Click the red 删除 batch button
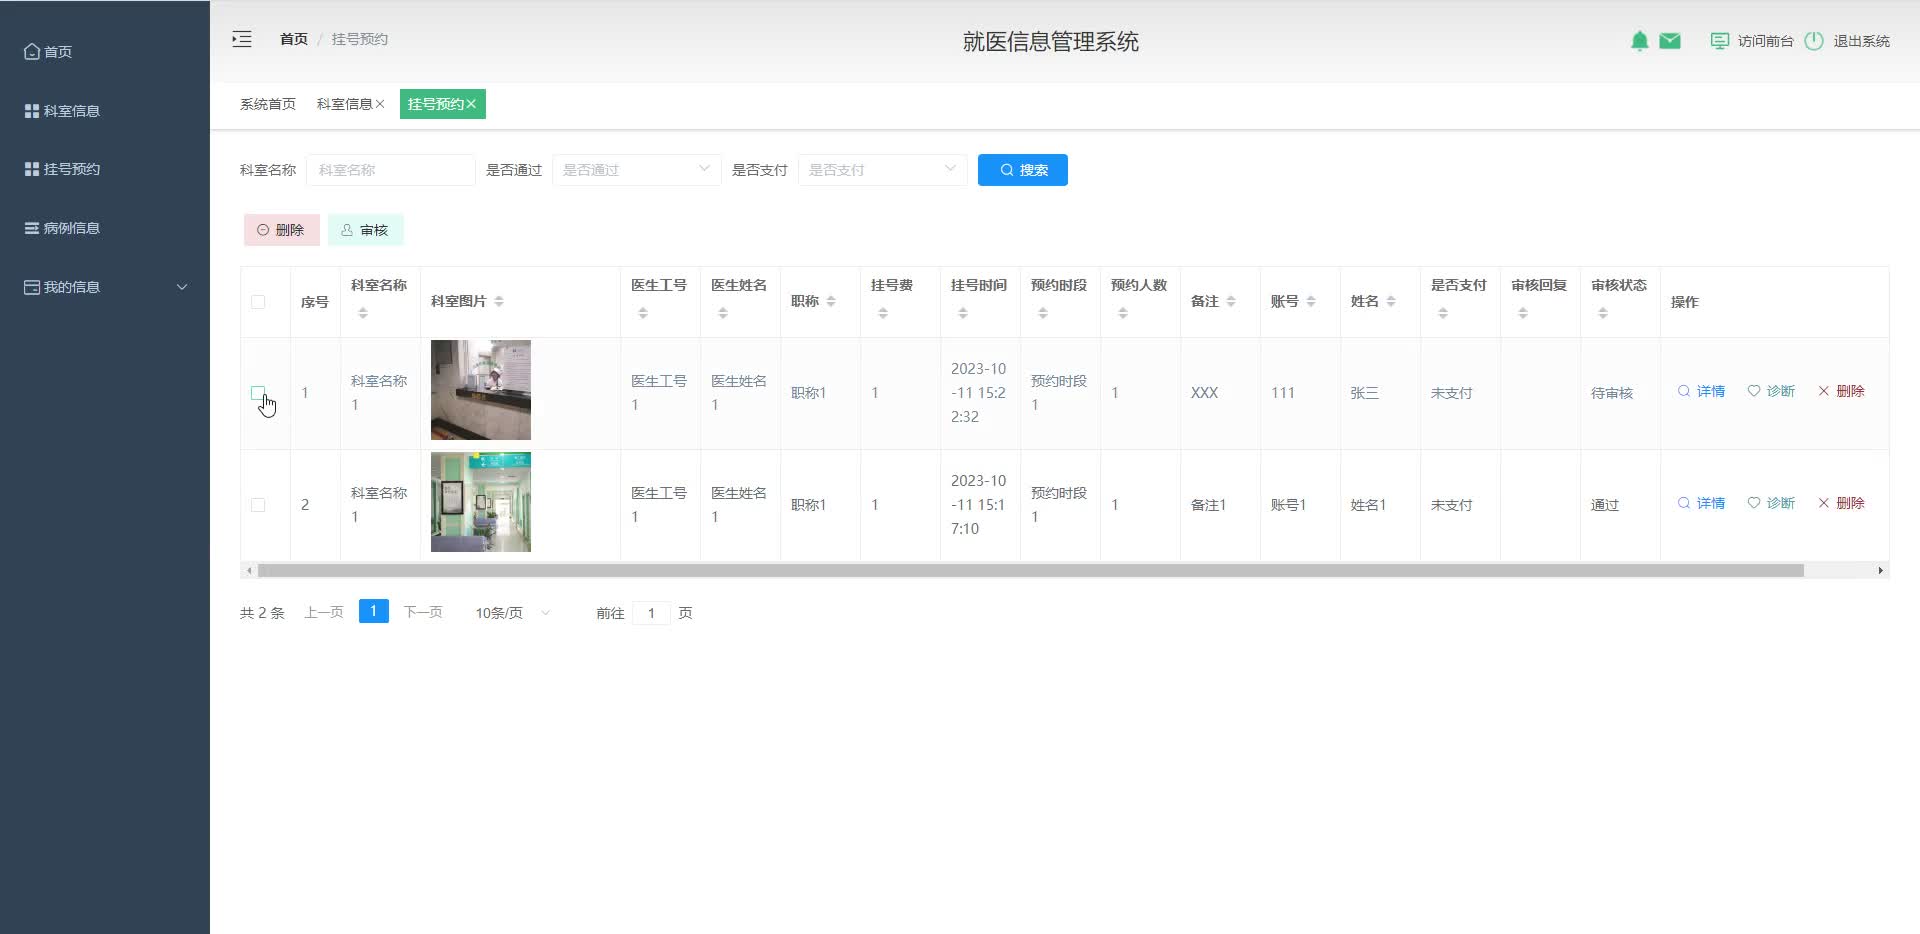The width and height of the screenshot is (1920, 934). coord(281,230)
